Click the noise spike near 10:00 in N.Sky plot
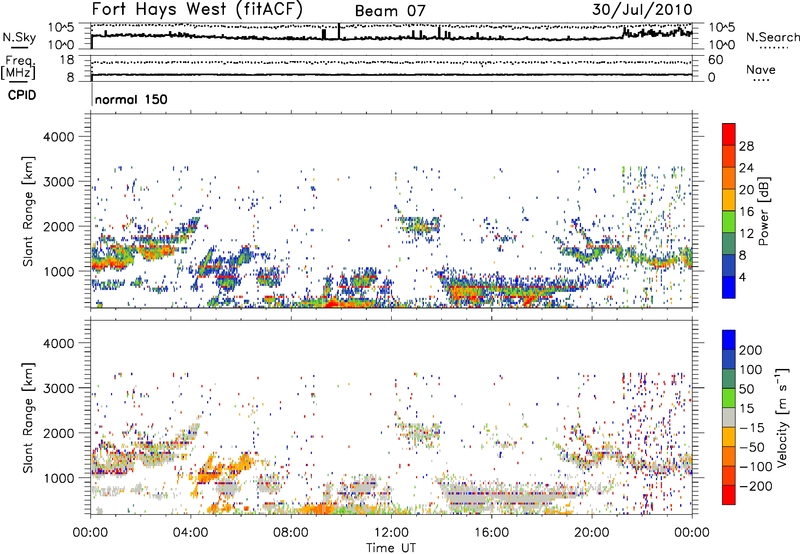 point(339,31)
